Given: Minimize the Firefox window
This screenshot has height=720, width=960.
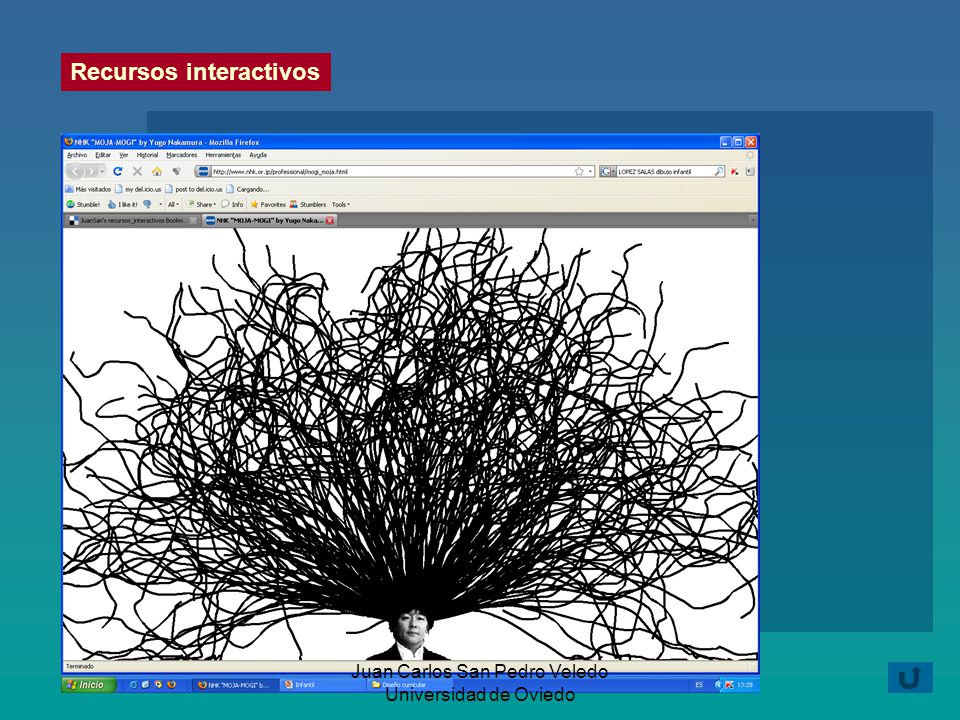Looking at the screenshot, I should [726, 142].
